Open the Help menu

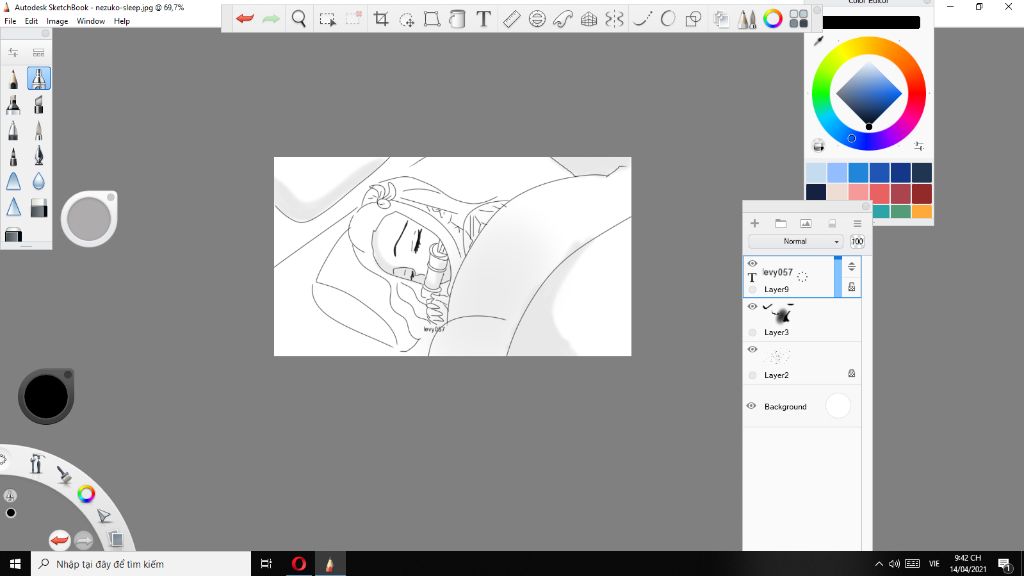(x=121, y=21)
